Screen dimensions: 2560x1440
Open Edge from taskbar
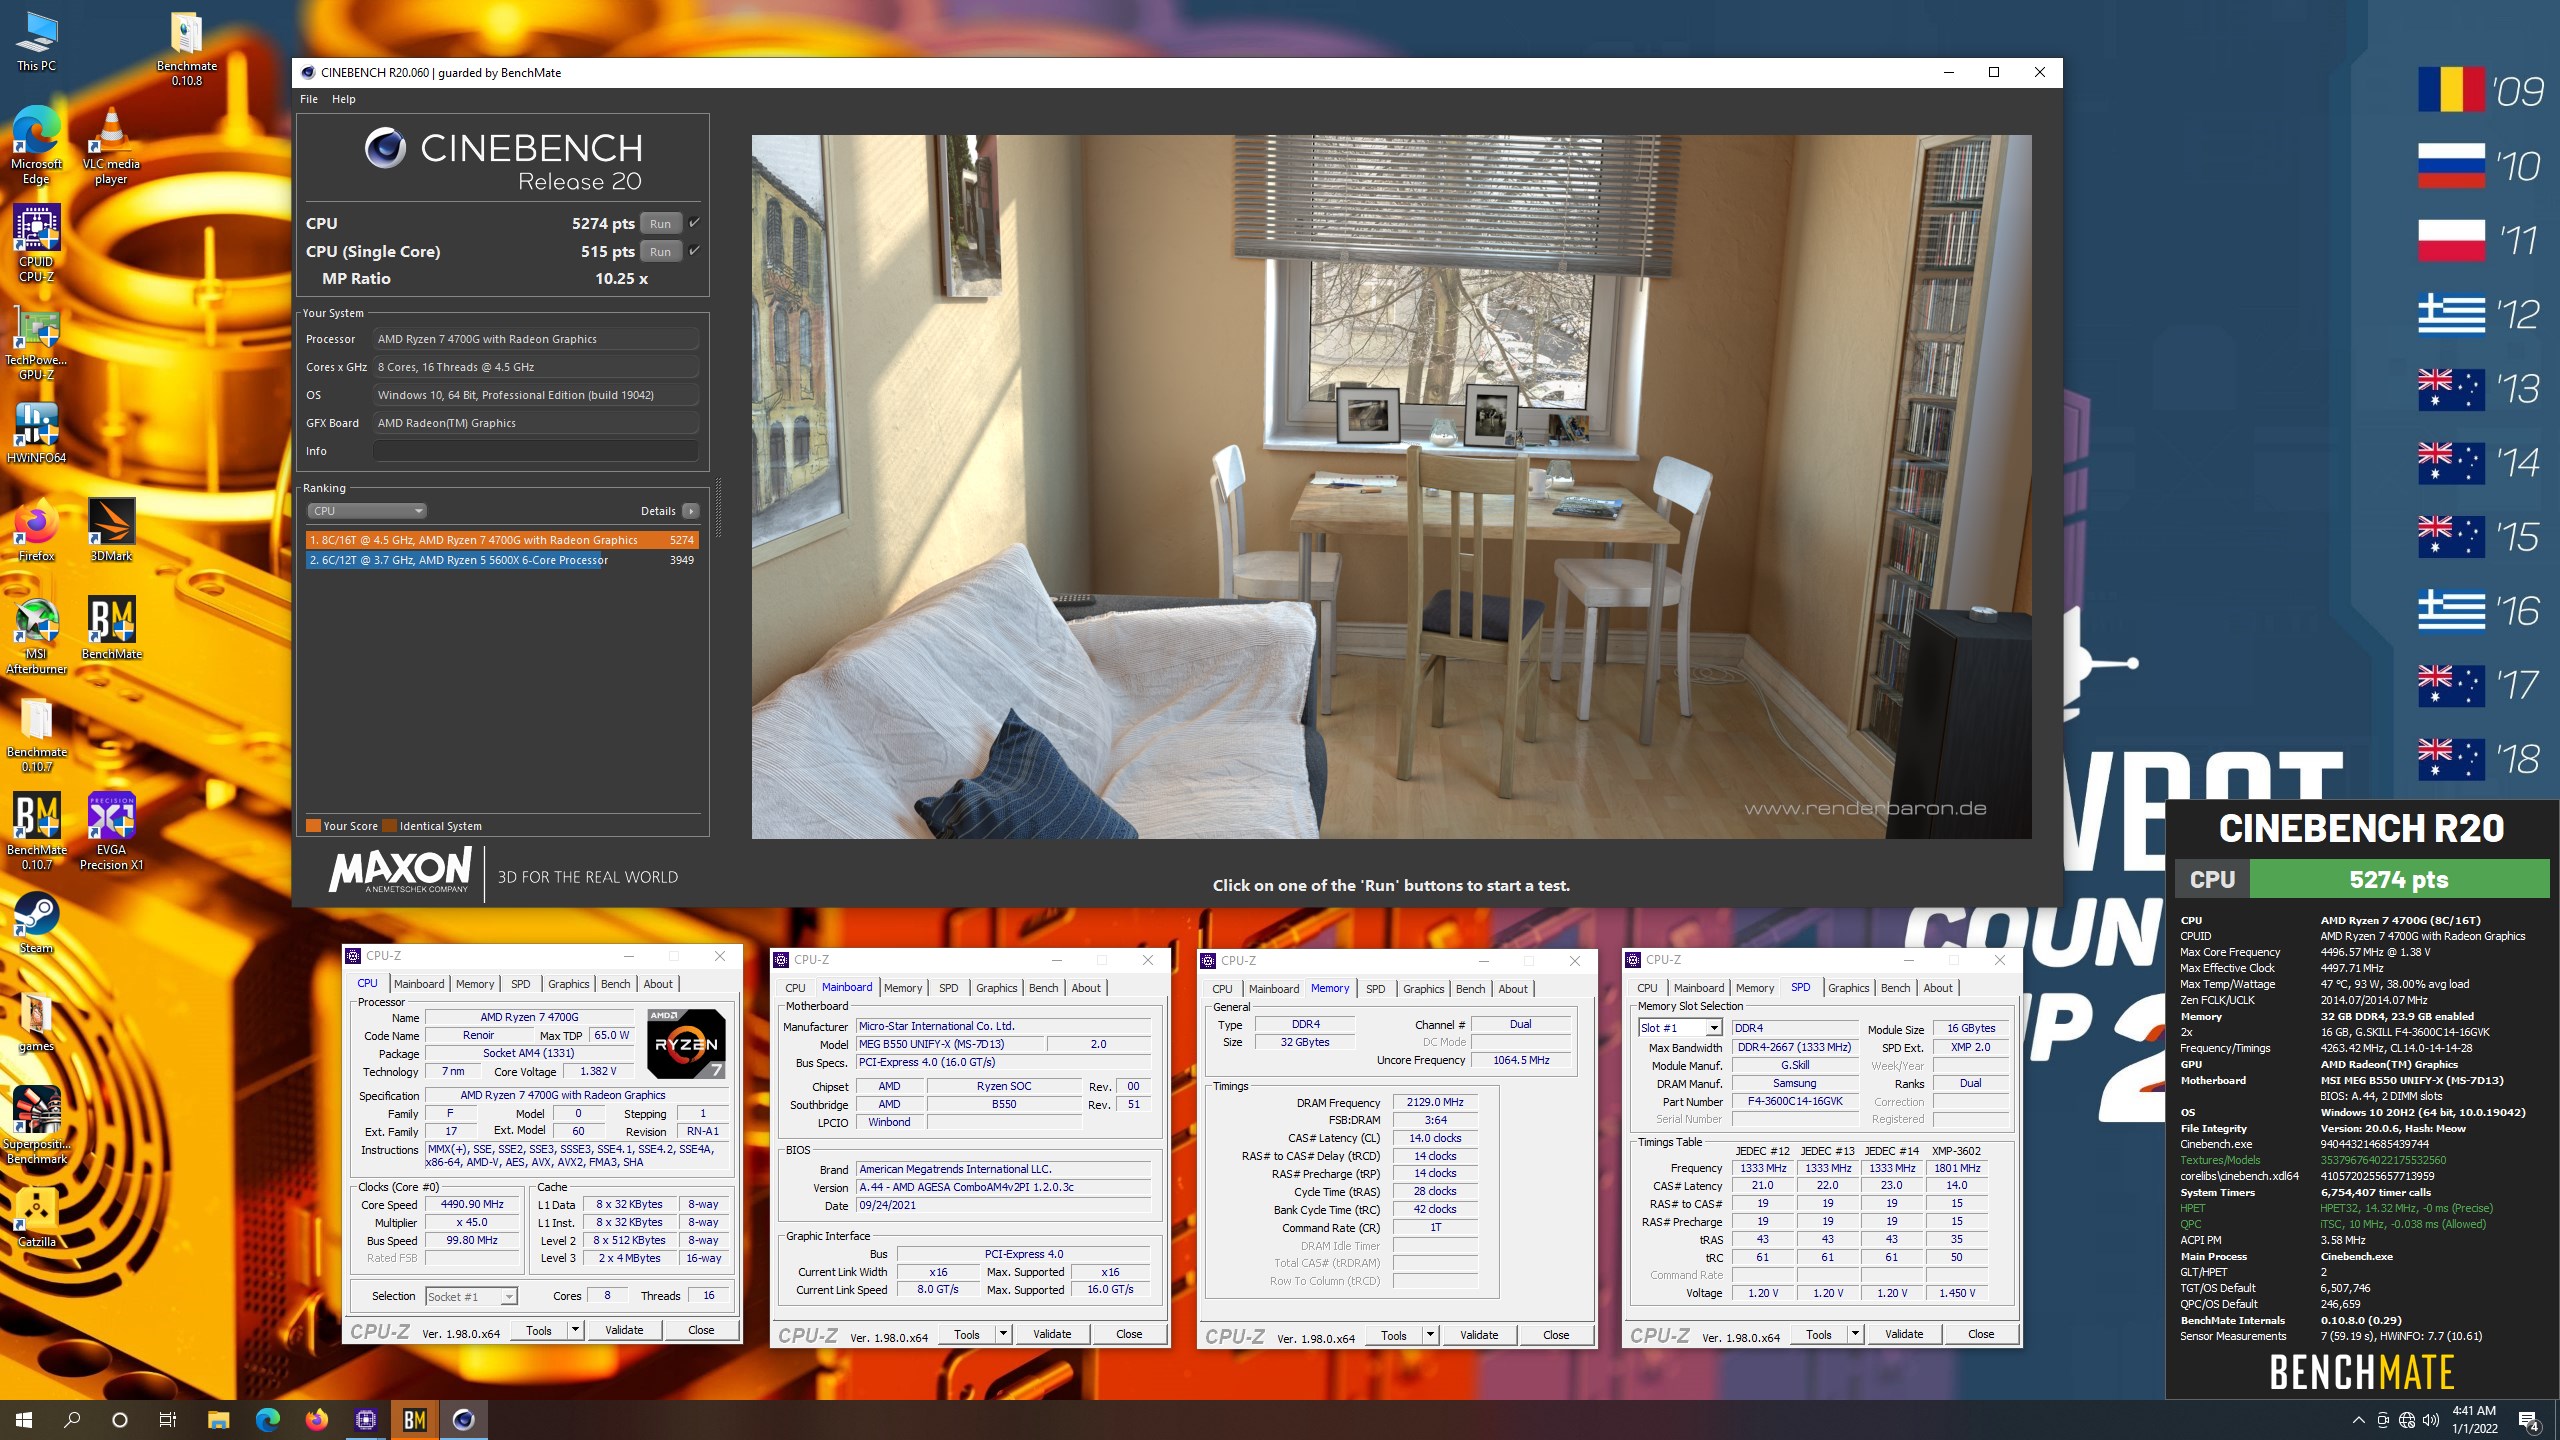[267, 1420]
